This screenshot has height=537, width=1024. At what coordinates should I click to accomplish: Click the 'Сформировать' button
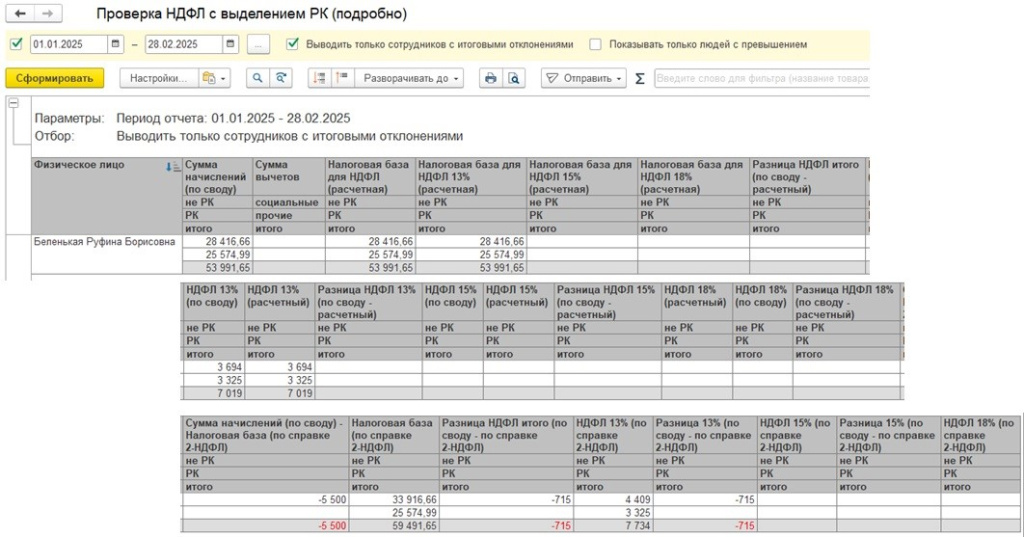54,78
